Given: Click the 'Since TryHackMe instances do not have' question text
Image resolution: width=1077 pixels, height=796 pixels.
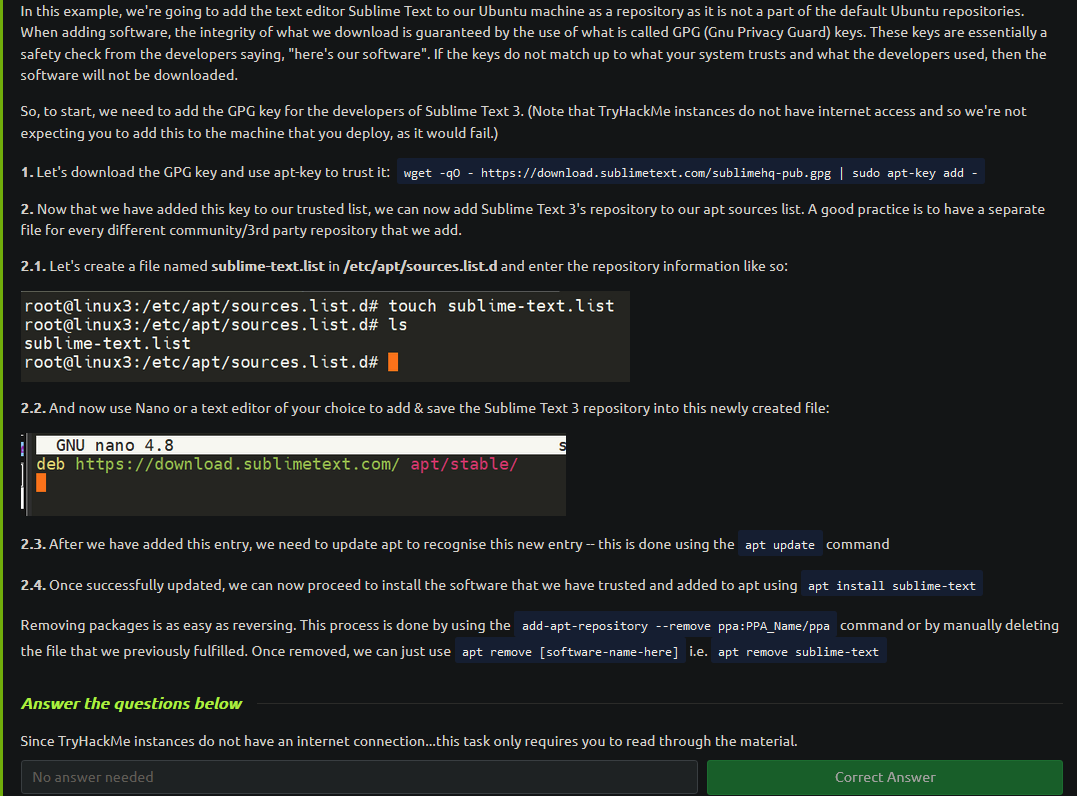Looking at the screenshot, I should (409, 741).
